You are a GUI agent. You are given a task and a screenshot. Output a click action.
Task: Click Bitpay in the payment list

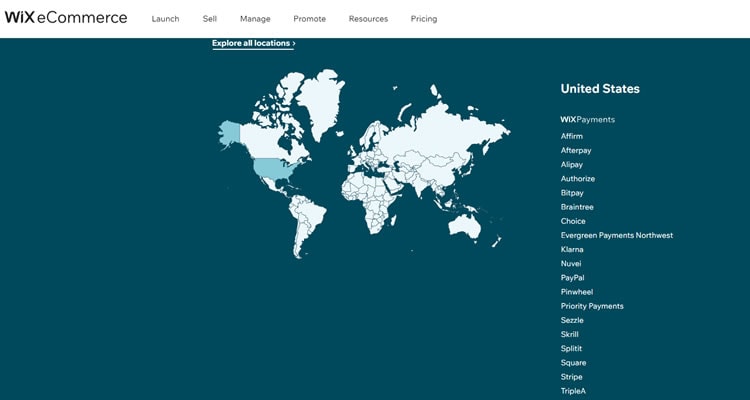(x=572, y=193)
